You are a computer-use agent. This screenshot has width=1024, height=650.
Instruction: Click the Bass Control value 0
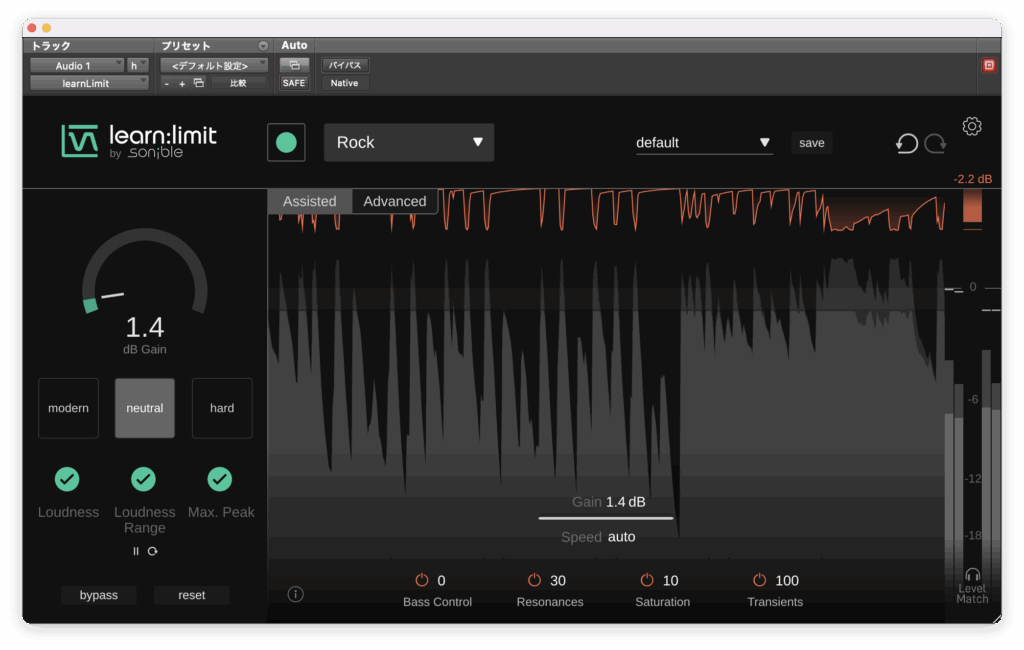pyautogui.click(x=441, y=581)
